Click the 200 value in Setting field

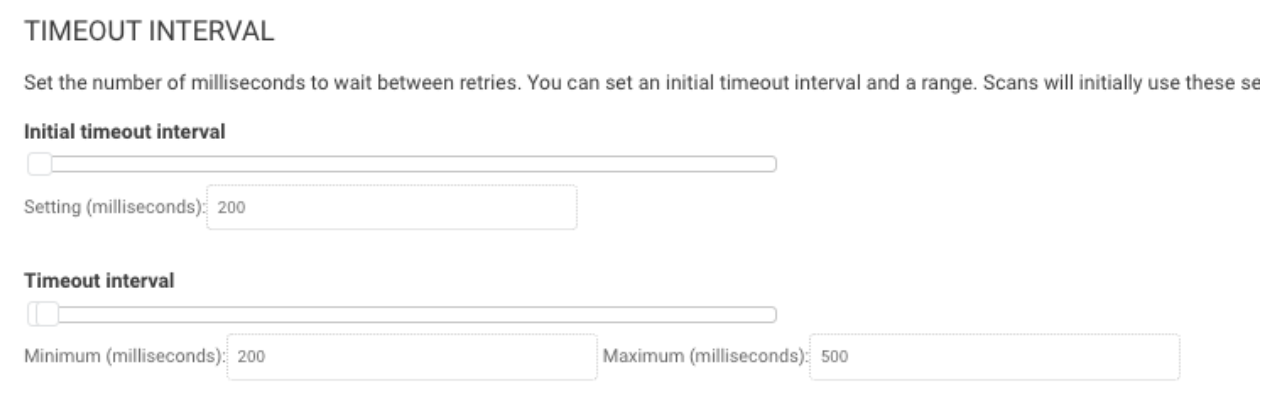pyautogui.click(x=226, y=208)
